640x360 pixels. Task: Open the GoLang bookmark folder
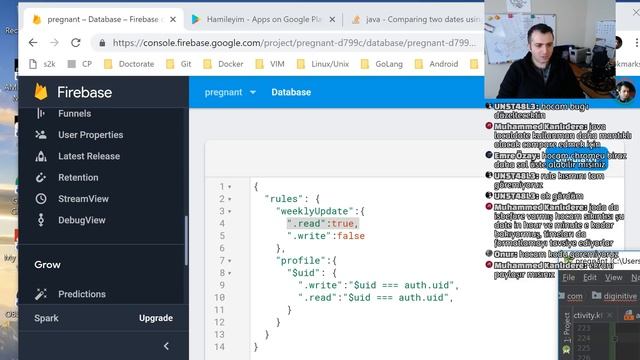coord(382,64)
